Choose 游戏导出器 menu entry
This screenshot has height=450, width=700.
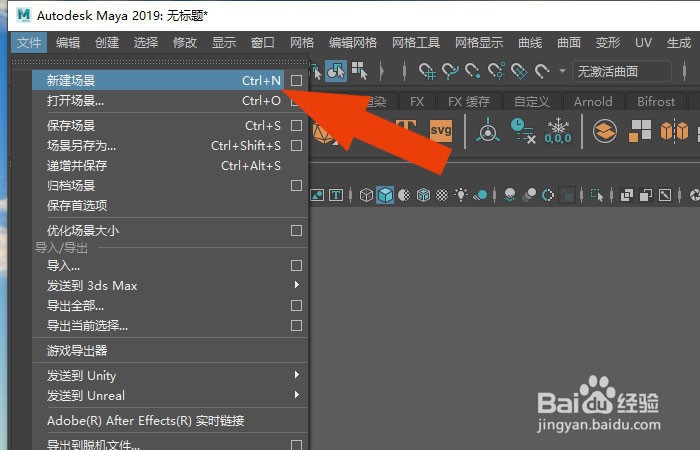point(170,350)
